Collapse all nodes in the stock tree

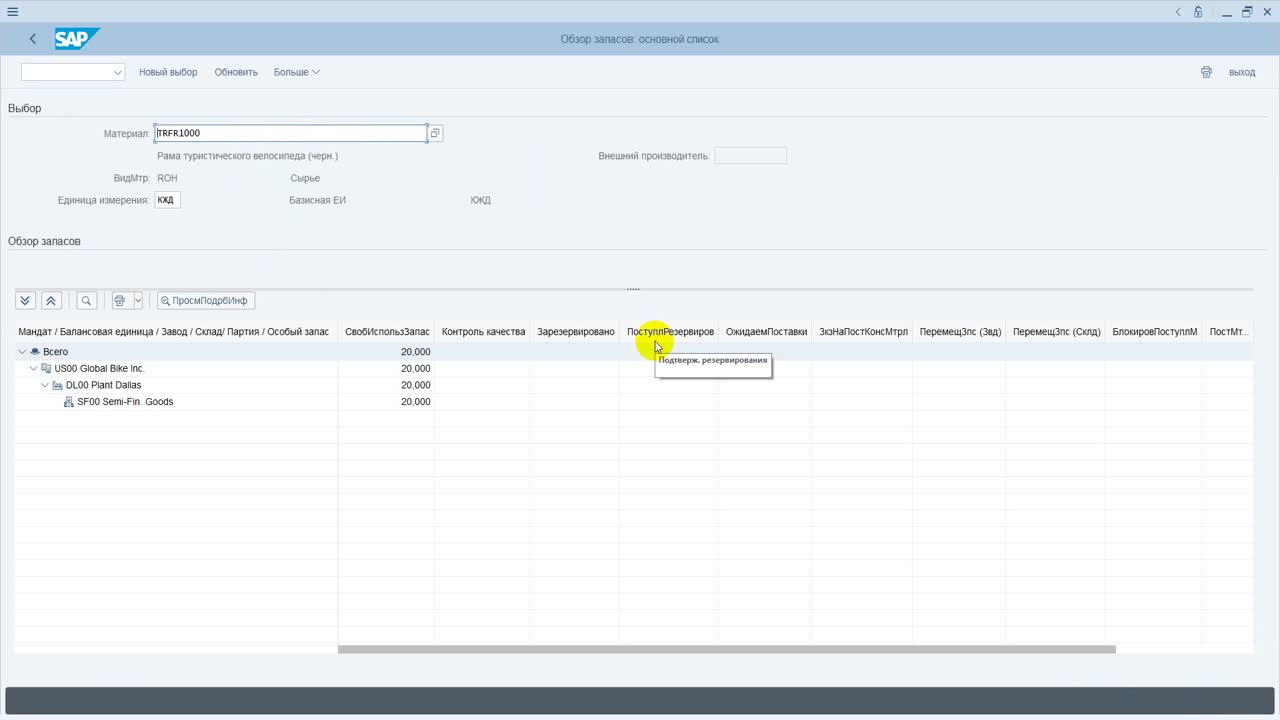pos(51,300)
